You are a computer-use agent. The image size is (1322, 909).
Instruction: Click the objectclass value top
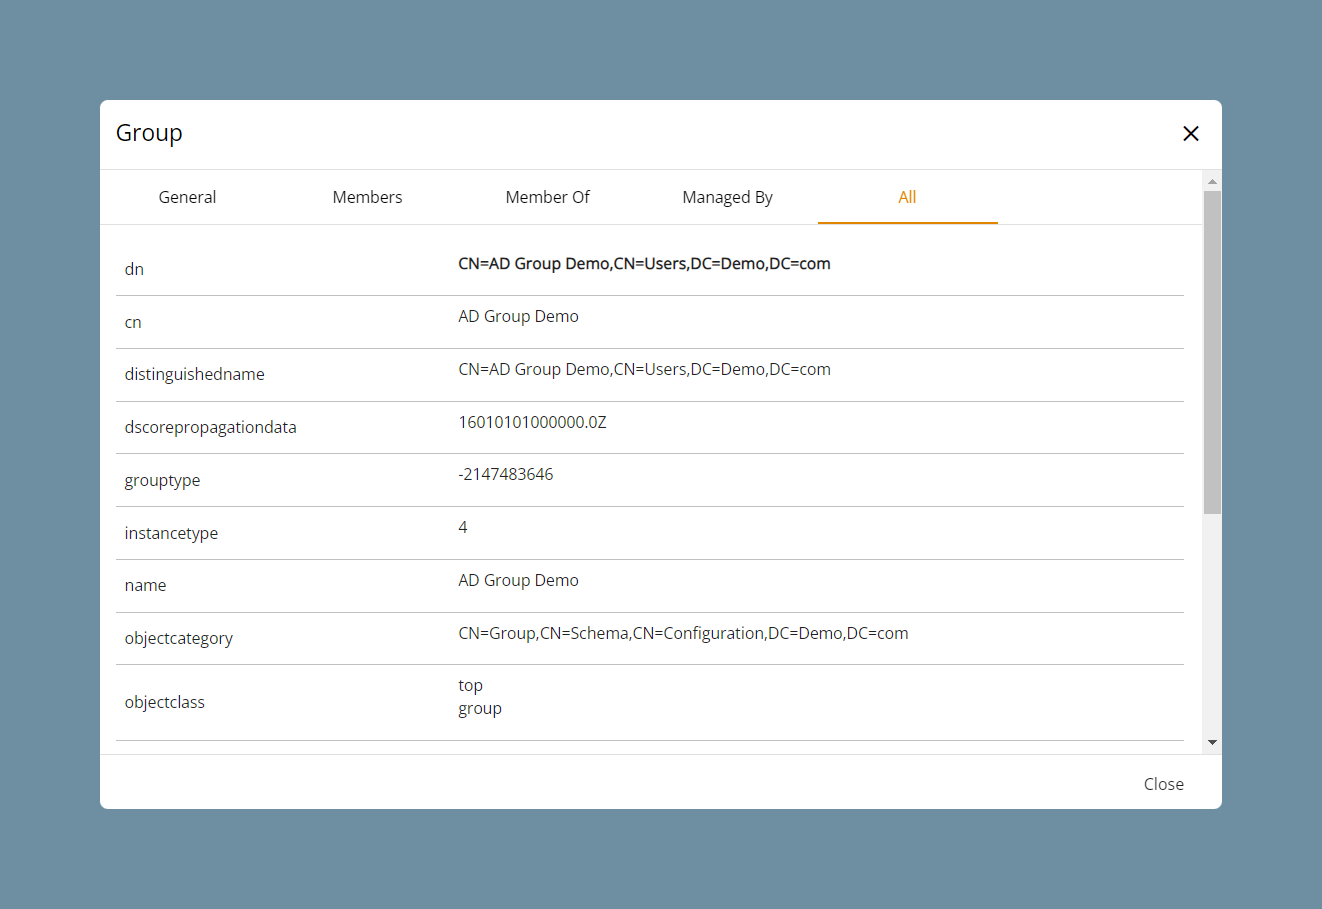click(x=470, y=686)
